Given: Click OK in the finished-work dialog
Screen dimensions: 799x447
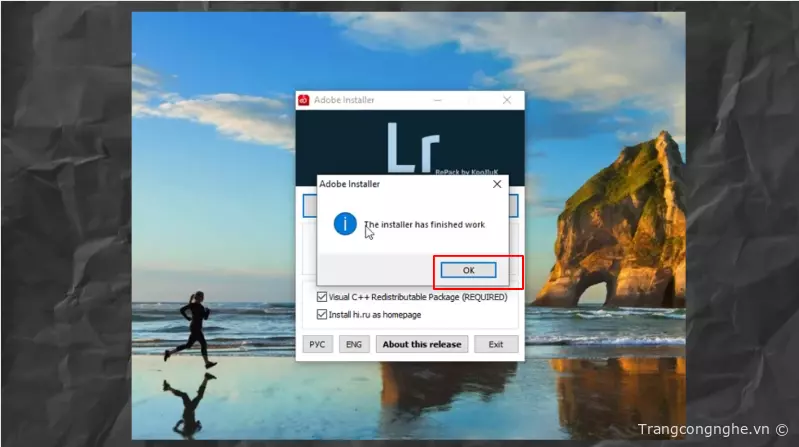Looking at the screenshot, I should 468,270.
